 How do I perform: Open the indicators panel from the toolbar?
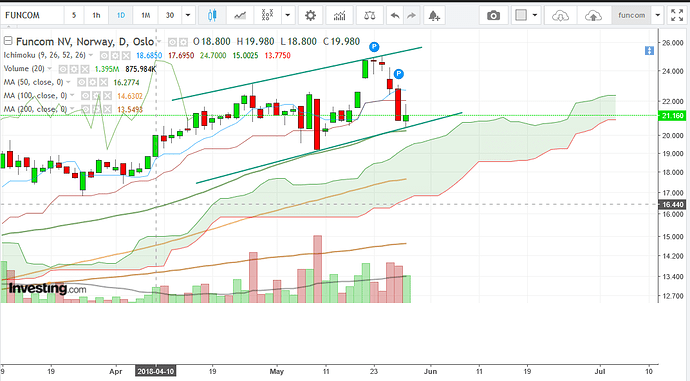tap(339, 15)
